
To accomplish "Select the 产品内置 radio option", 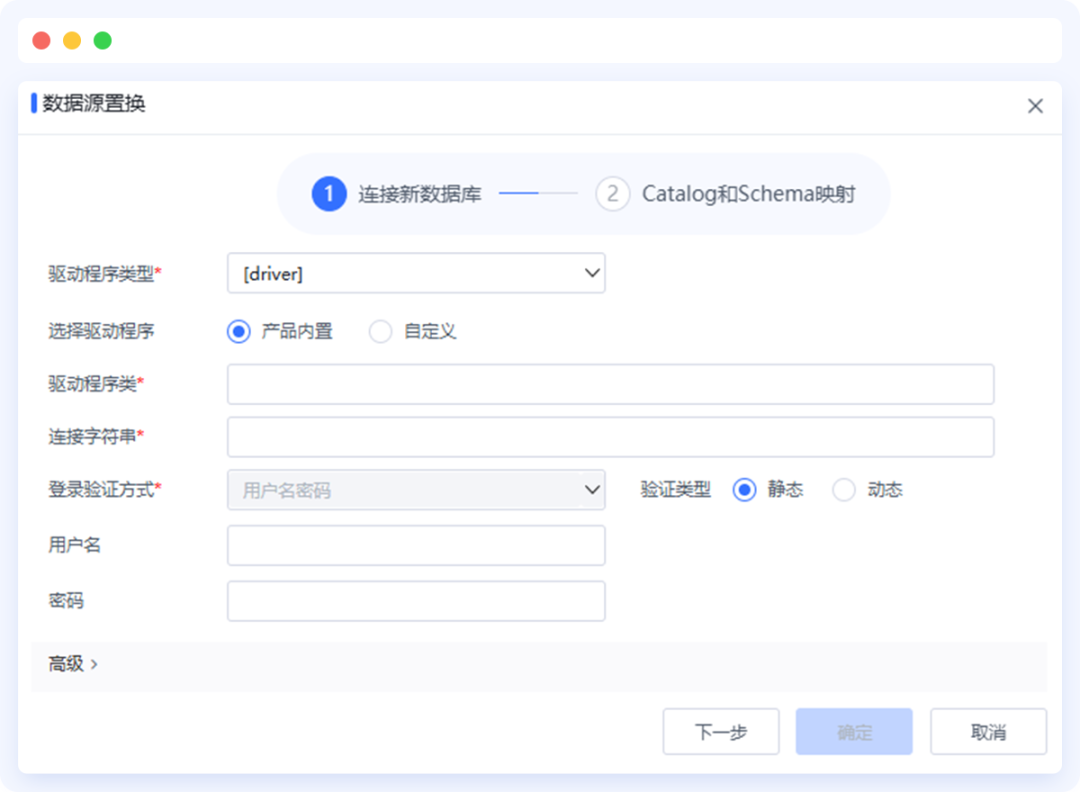I will coord(237,330).
